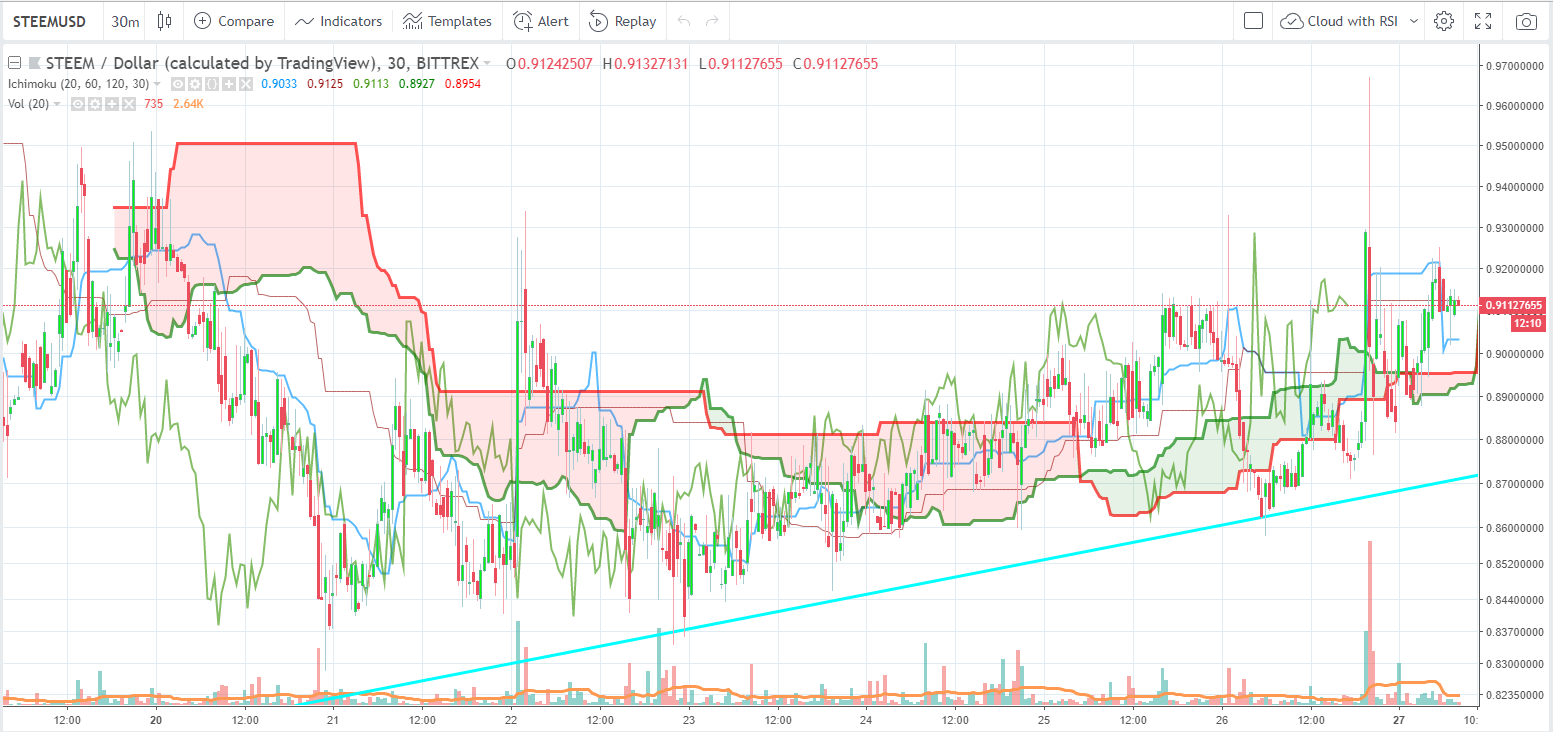This screenshot has height=732, width=1553.
Task: Hide the Ichimoku indicator with its eye icon
Action: click(177, 84)
